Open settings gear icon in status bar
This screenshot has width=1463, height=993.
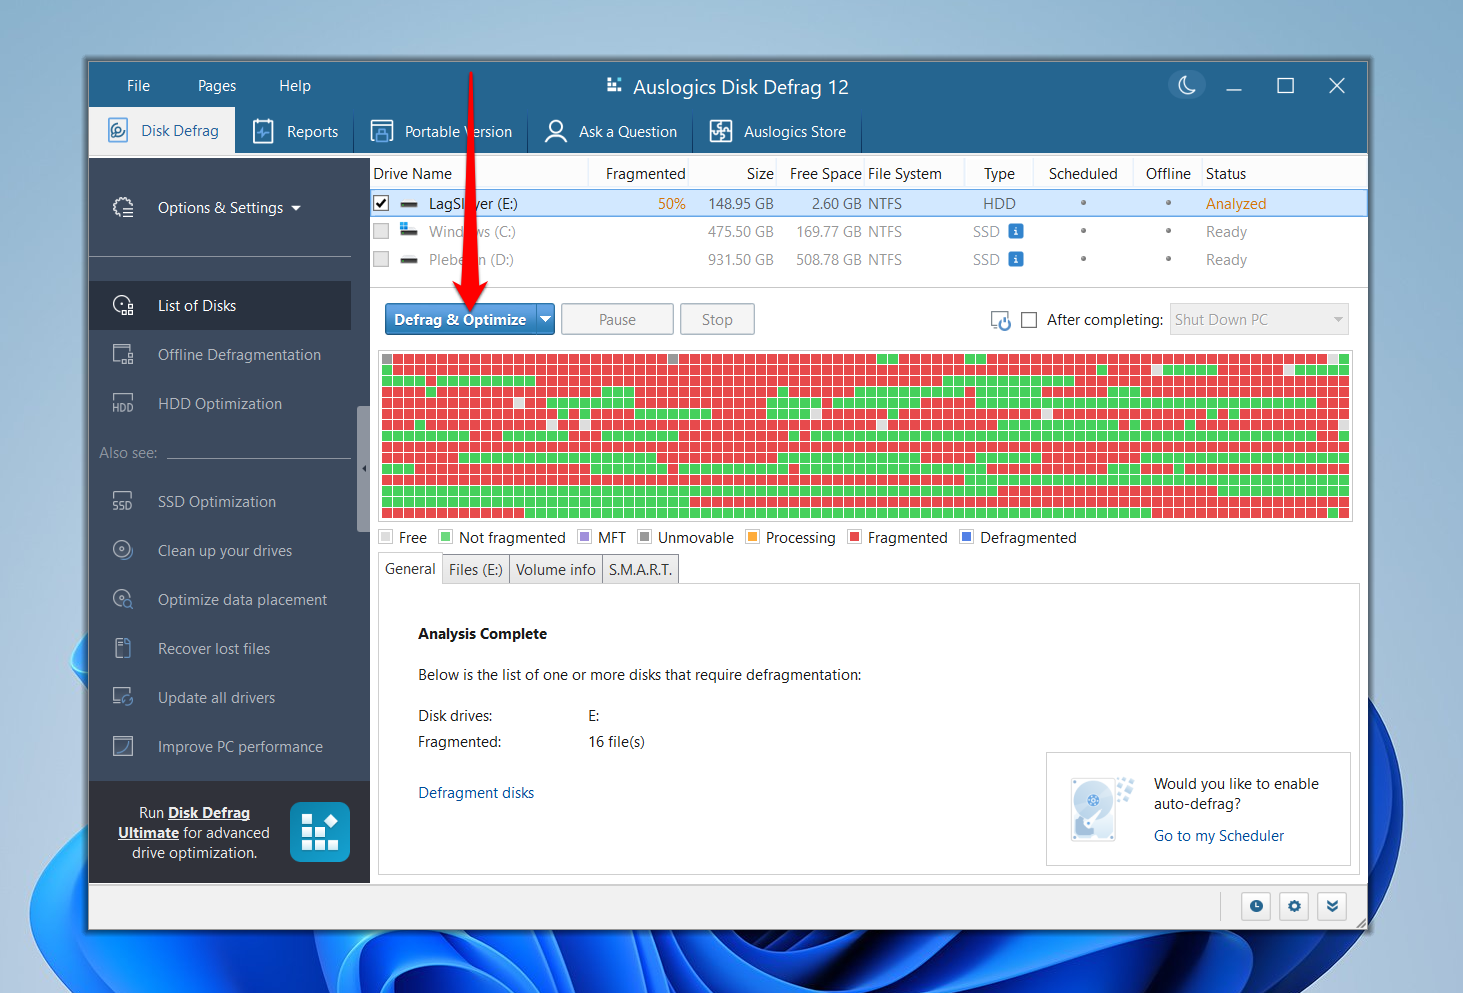[x=1294, y=906]
